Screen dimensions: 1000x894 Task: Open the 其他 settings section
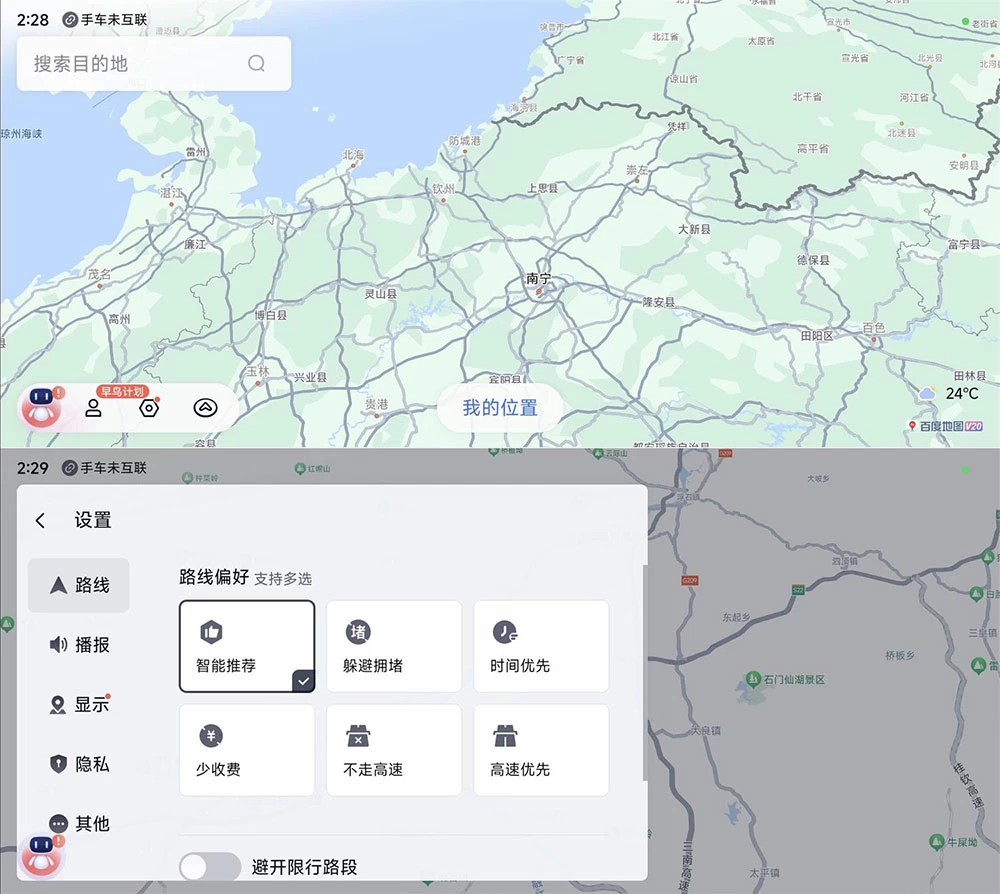pos(80,824)
